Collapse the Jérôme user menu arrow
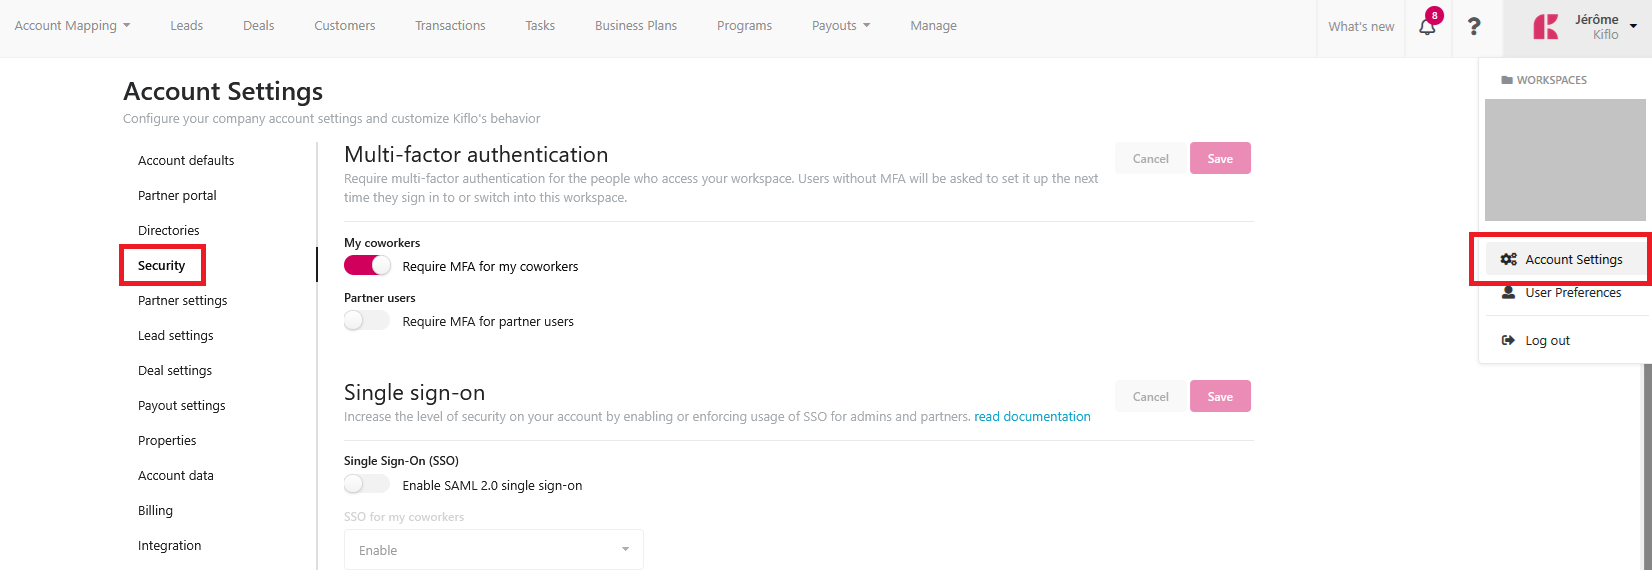 [x=1633, y=27]
